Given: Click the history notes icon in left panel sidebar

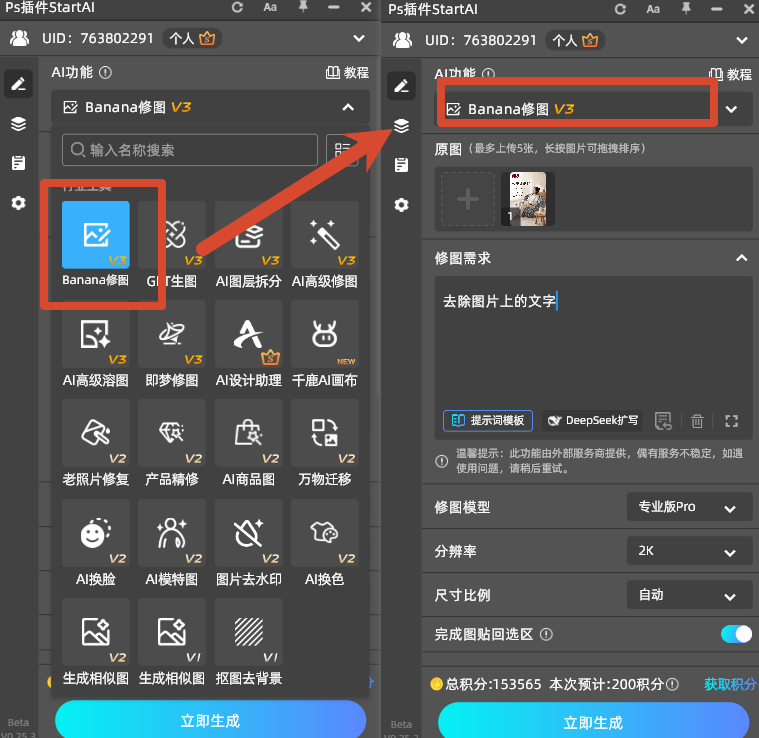Looking at the screenshot, I should tap(18, 163).
